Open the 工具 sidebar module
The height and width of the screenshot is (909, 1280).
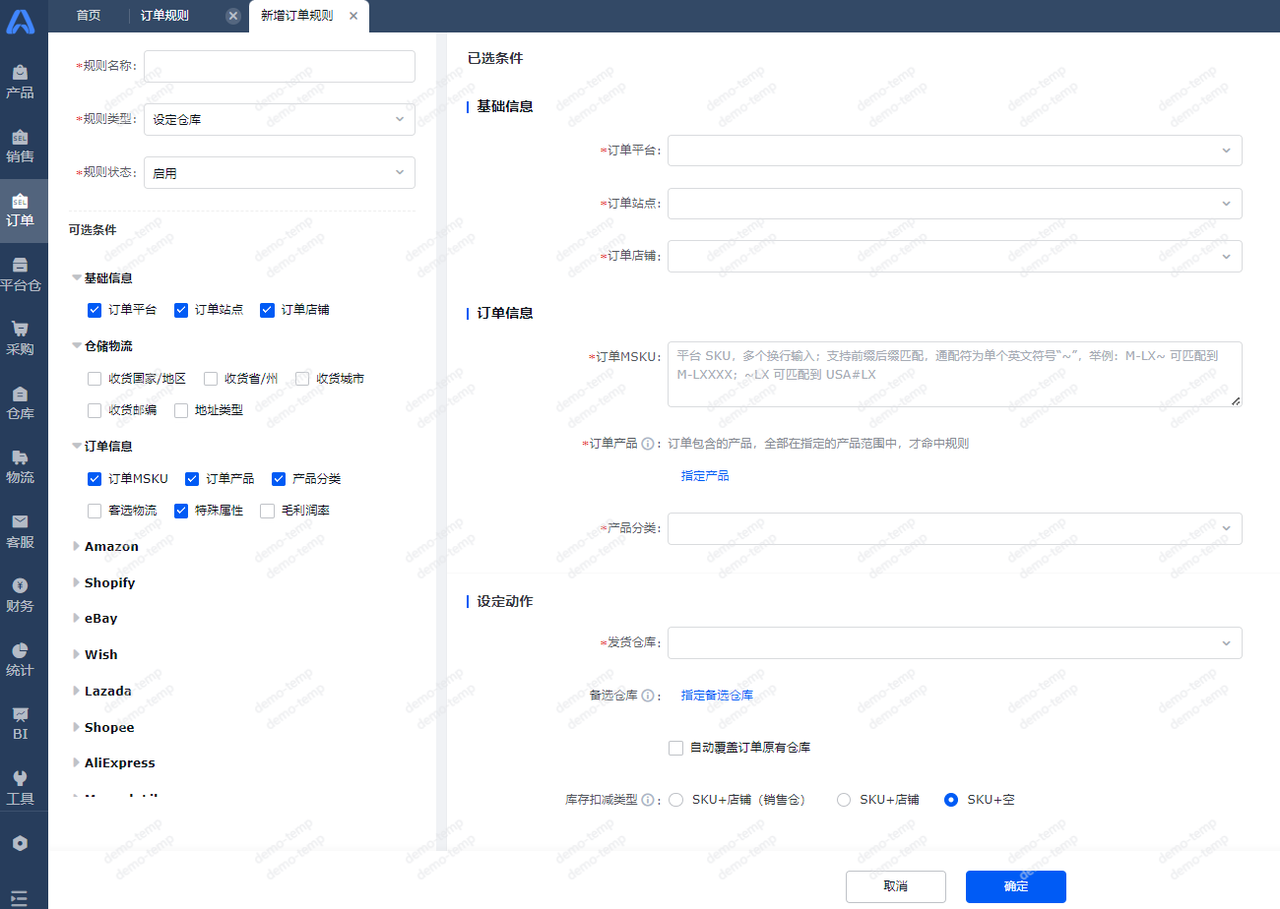coord(20,787)
